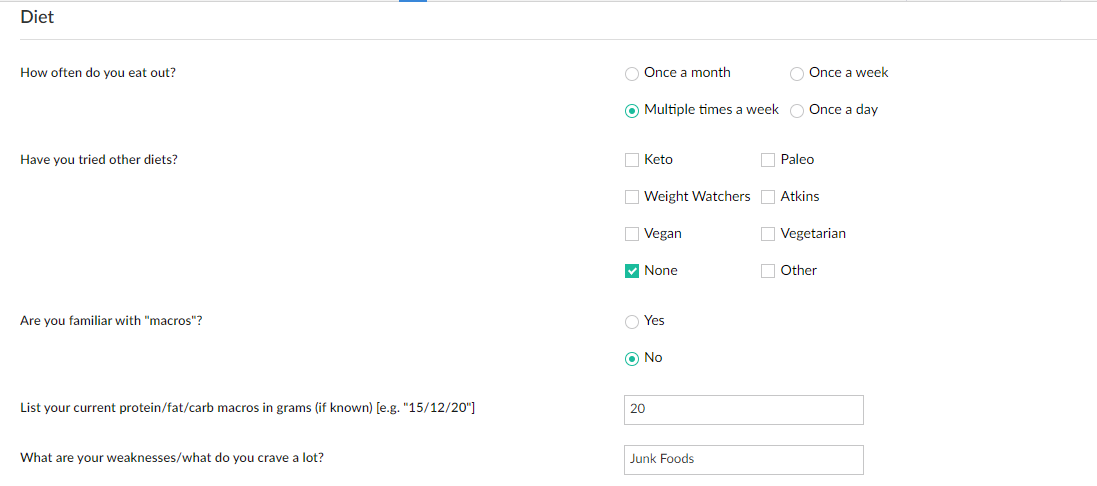
Task: Mark the Vegan checkbox
Action: pyautogui.click(x=632, y=234)
